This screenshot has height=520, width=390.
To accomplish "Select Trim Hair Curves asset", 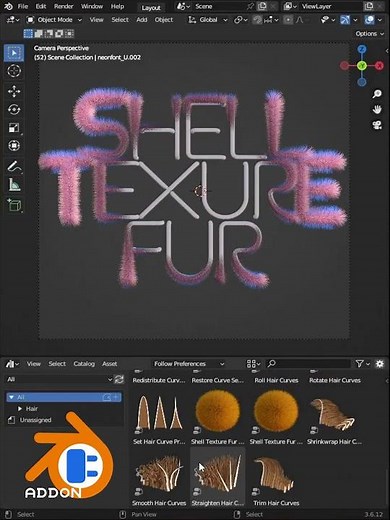I will (x=276, y=479).
